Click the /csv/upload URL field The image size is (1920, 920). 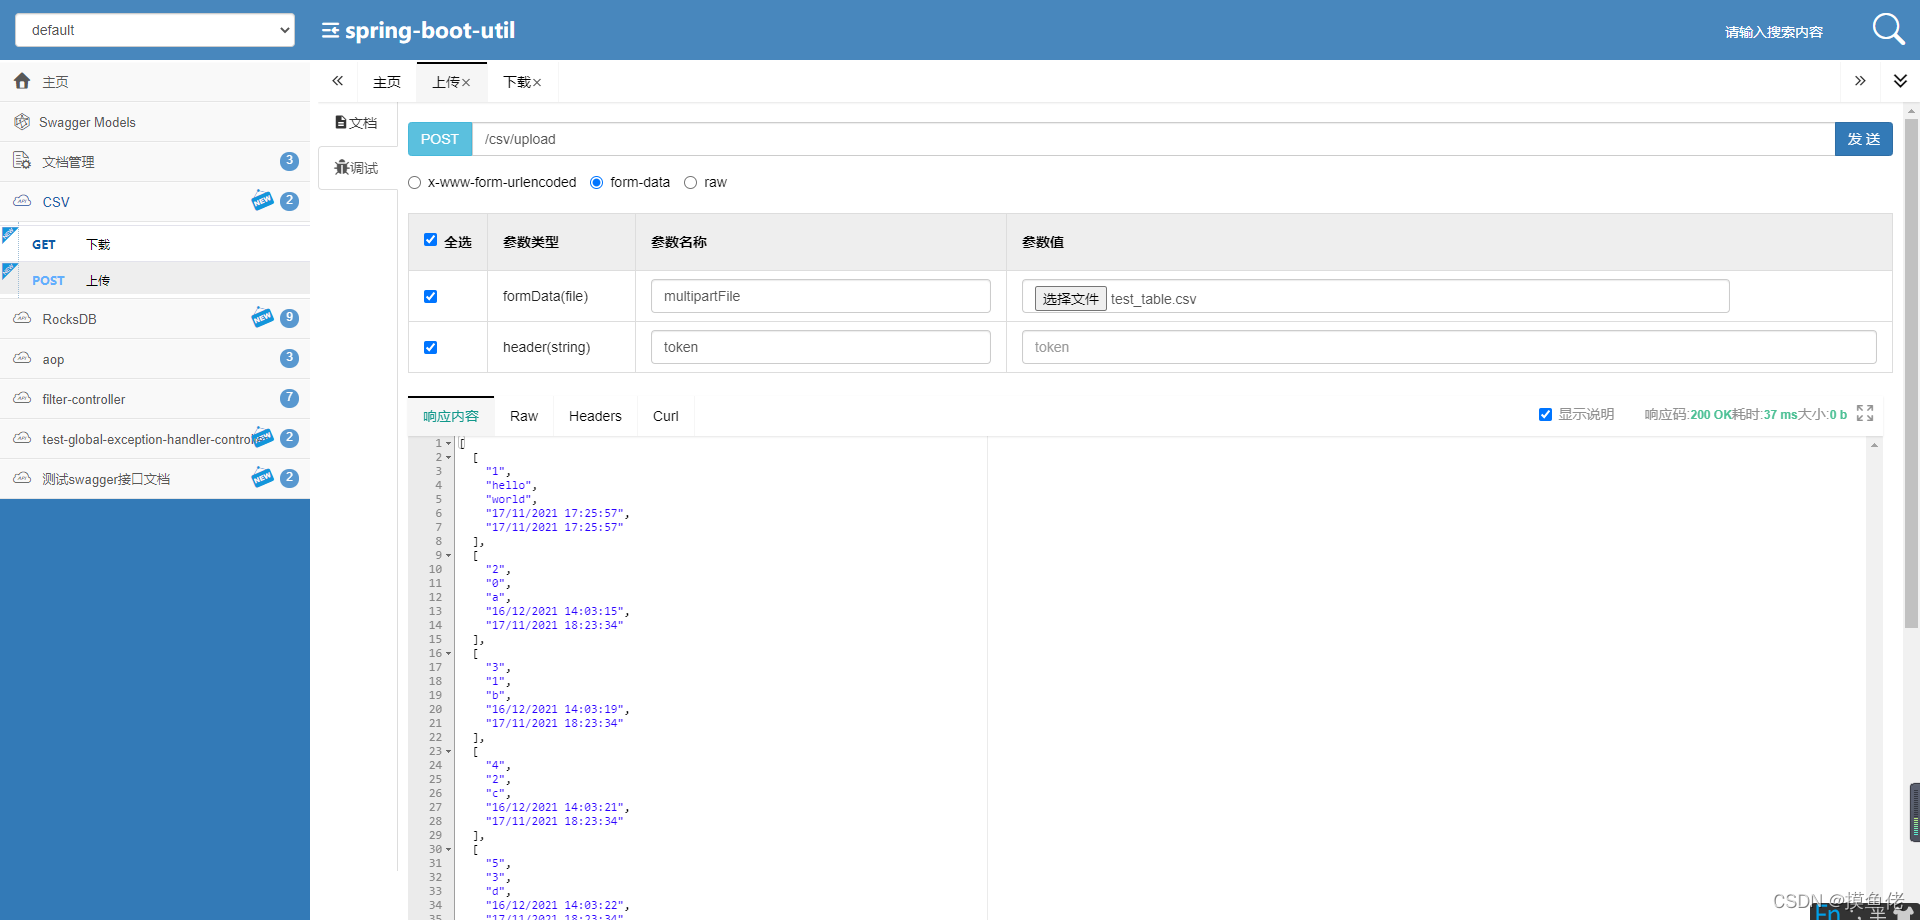coord(1153,139)
